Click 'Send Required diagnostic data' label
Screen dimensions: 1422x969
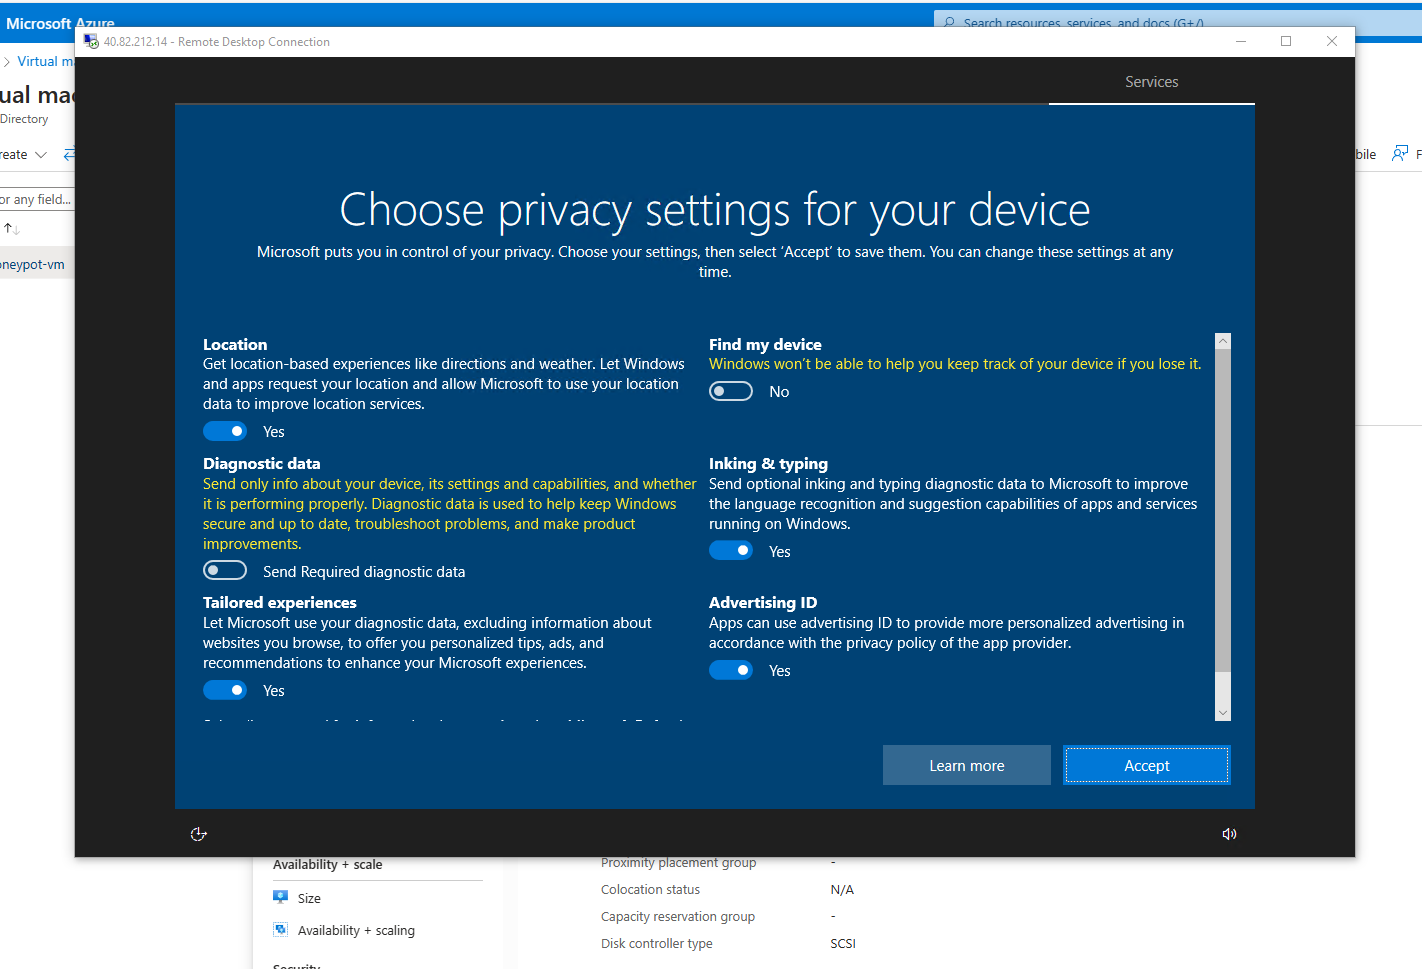click(x=364, y=571)
